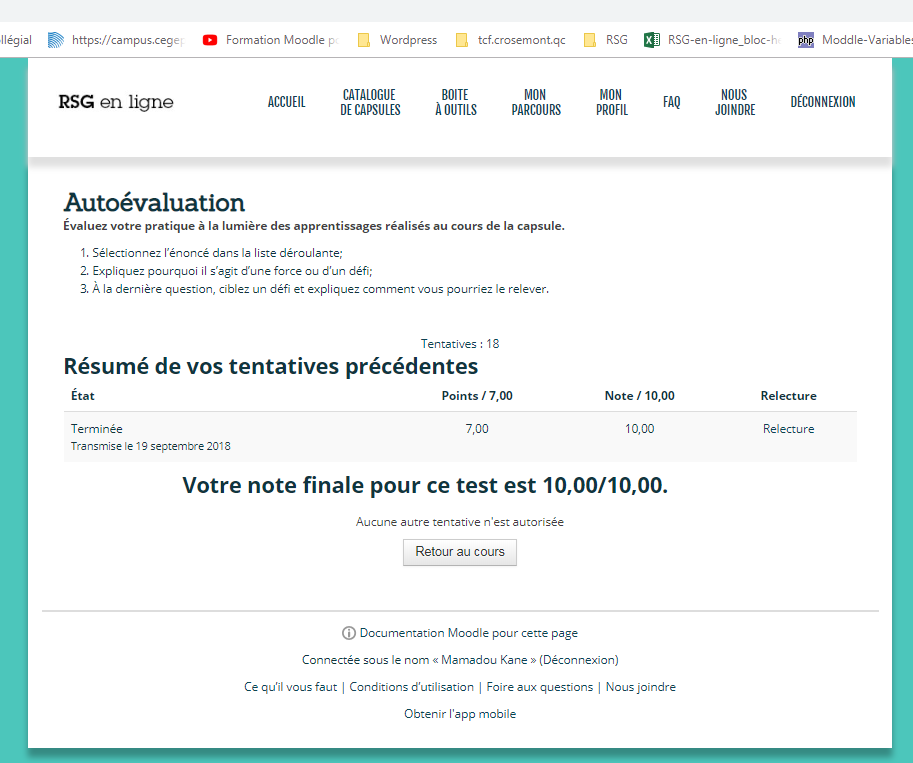Open Boite à outils menu item
The image size is (913, 763).
click(x=455, y=102)
